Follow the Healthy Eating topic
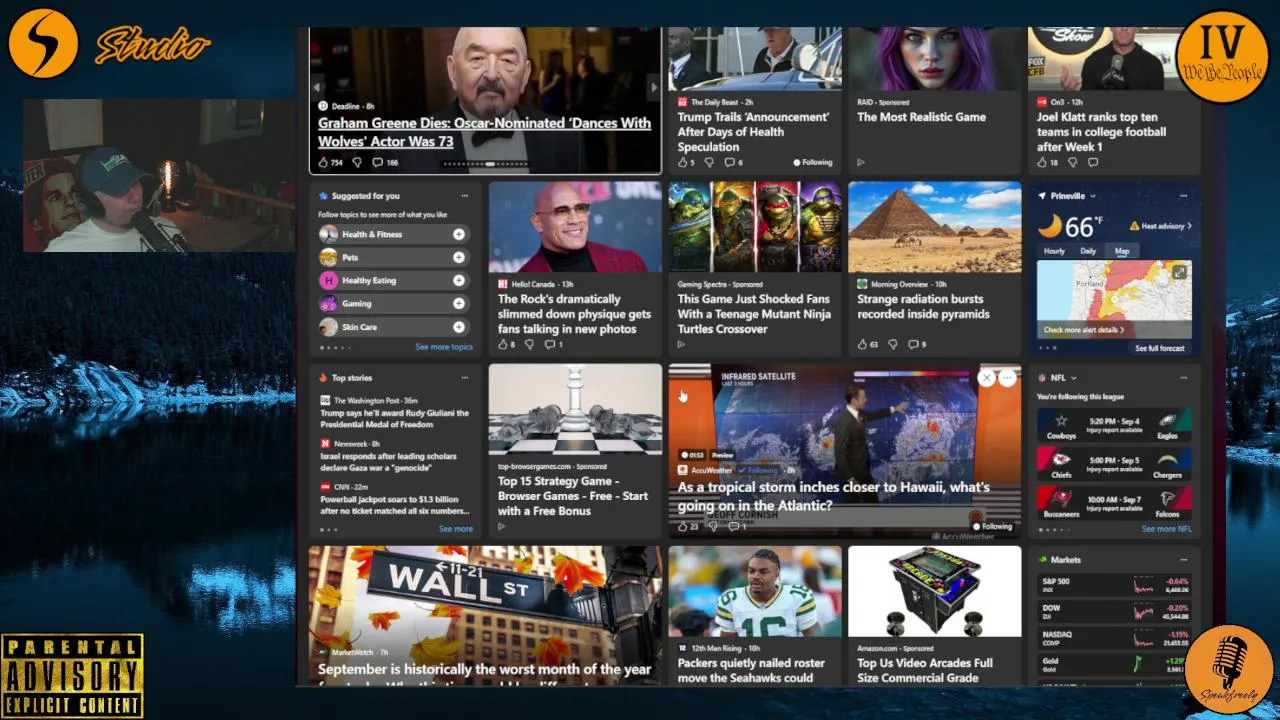 (458, 281)
